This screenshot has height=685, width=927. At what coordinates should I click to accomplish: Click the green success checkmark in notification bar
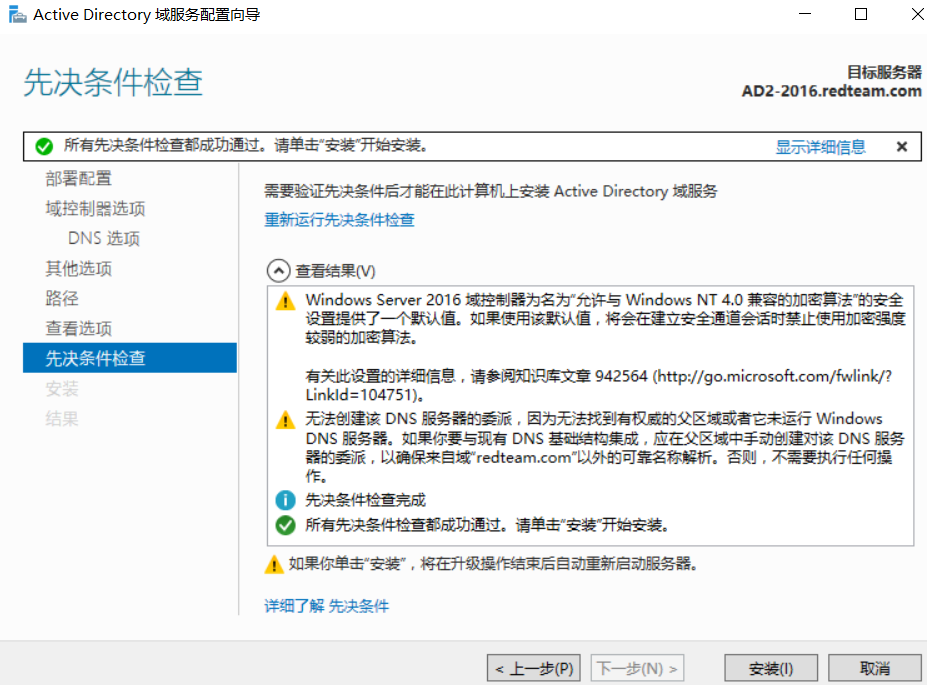point(44,146)
